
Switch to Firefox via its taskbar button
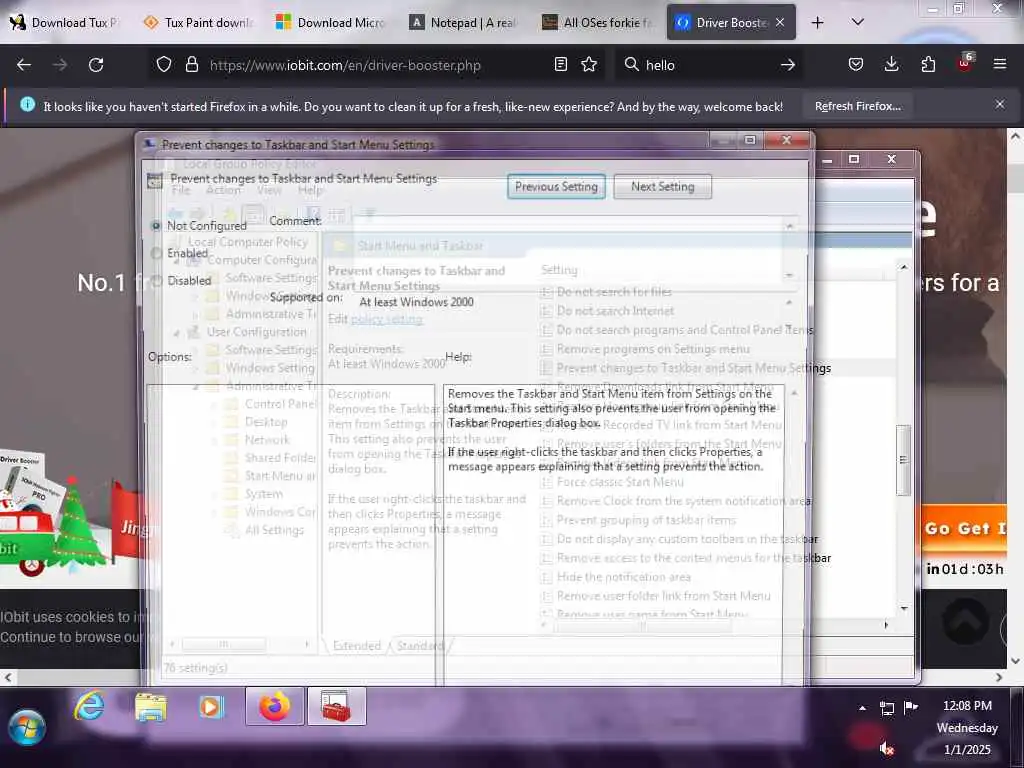click(x=274, y=706)
